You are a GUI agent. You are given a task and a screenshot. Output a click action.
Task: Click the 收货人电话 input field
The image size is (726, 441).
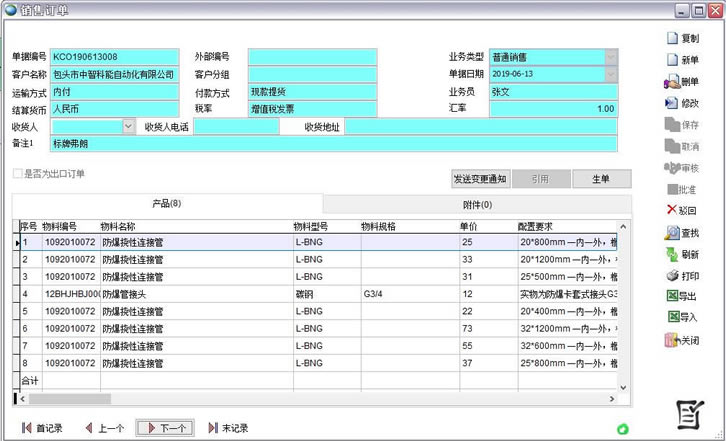[x=236, y=126]
